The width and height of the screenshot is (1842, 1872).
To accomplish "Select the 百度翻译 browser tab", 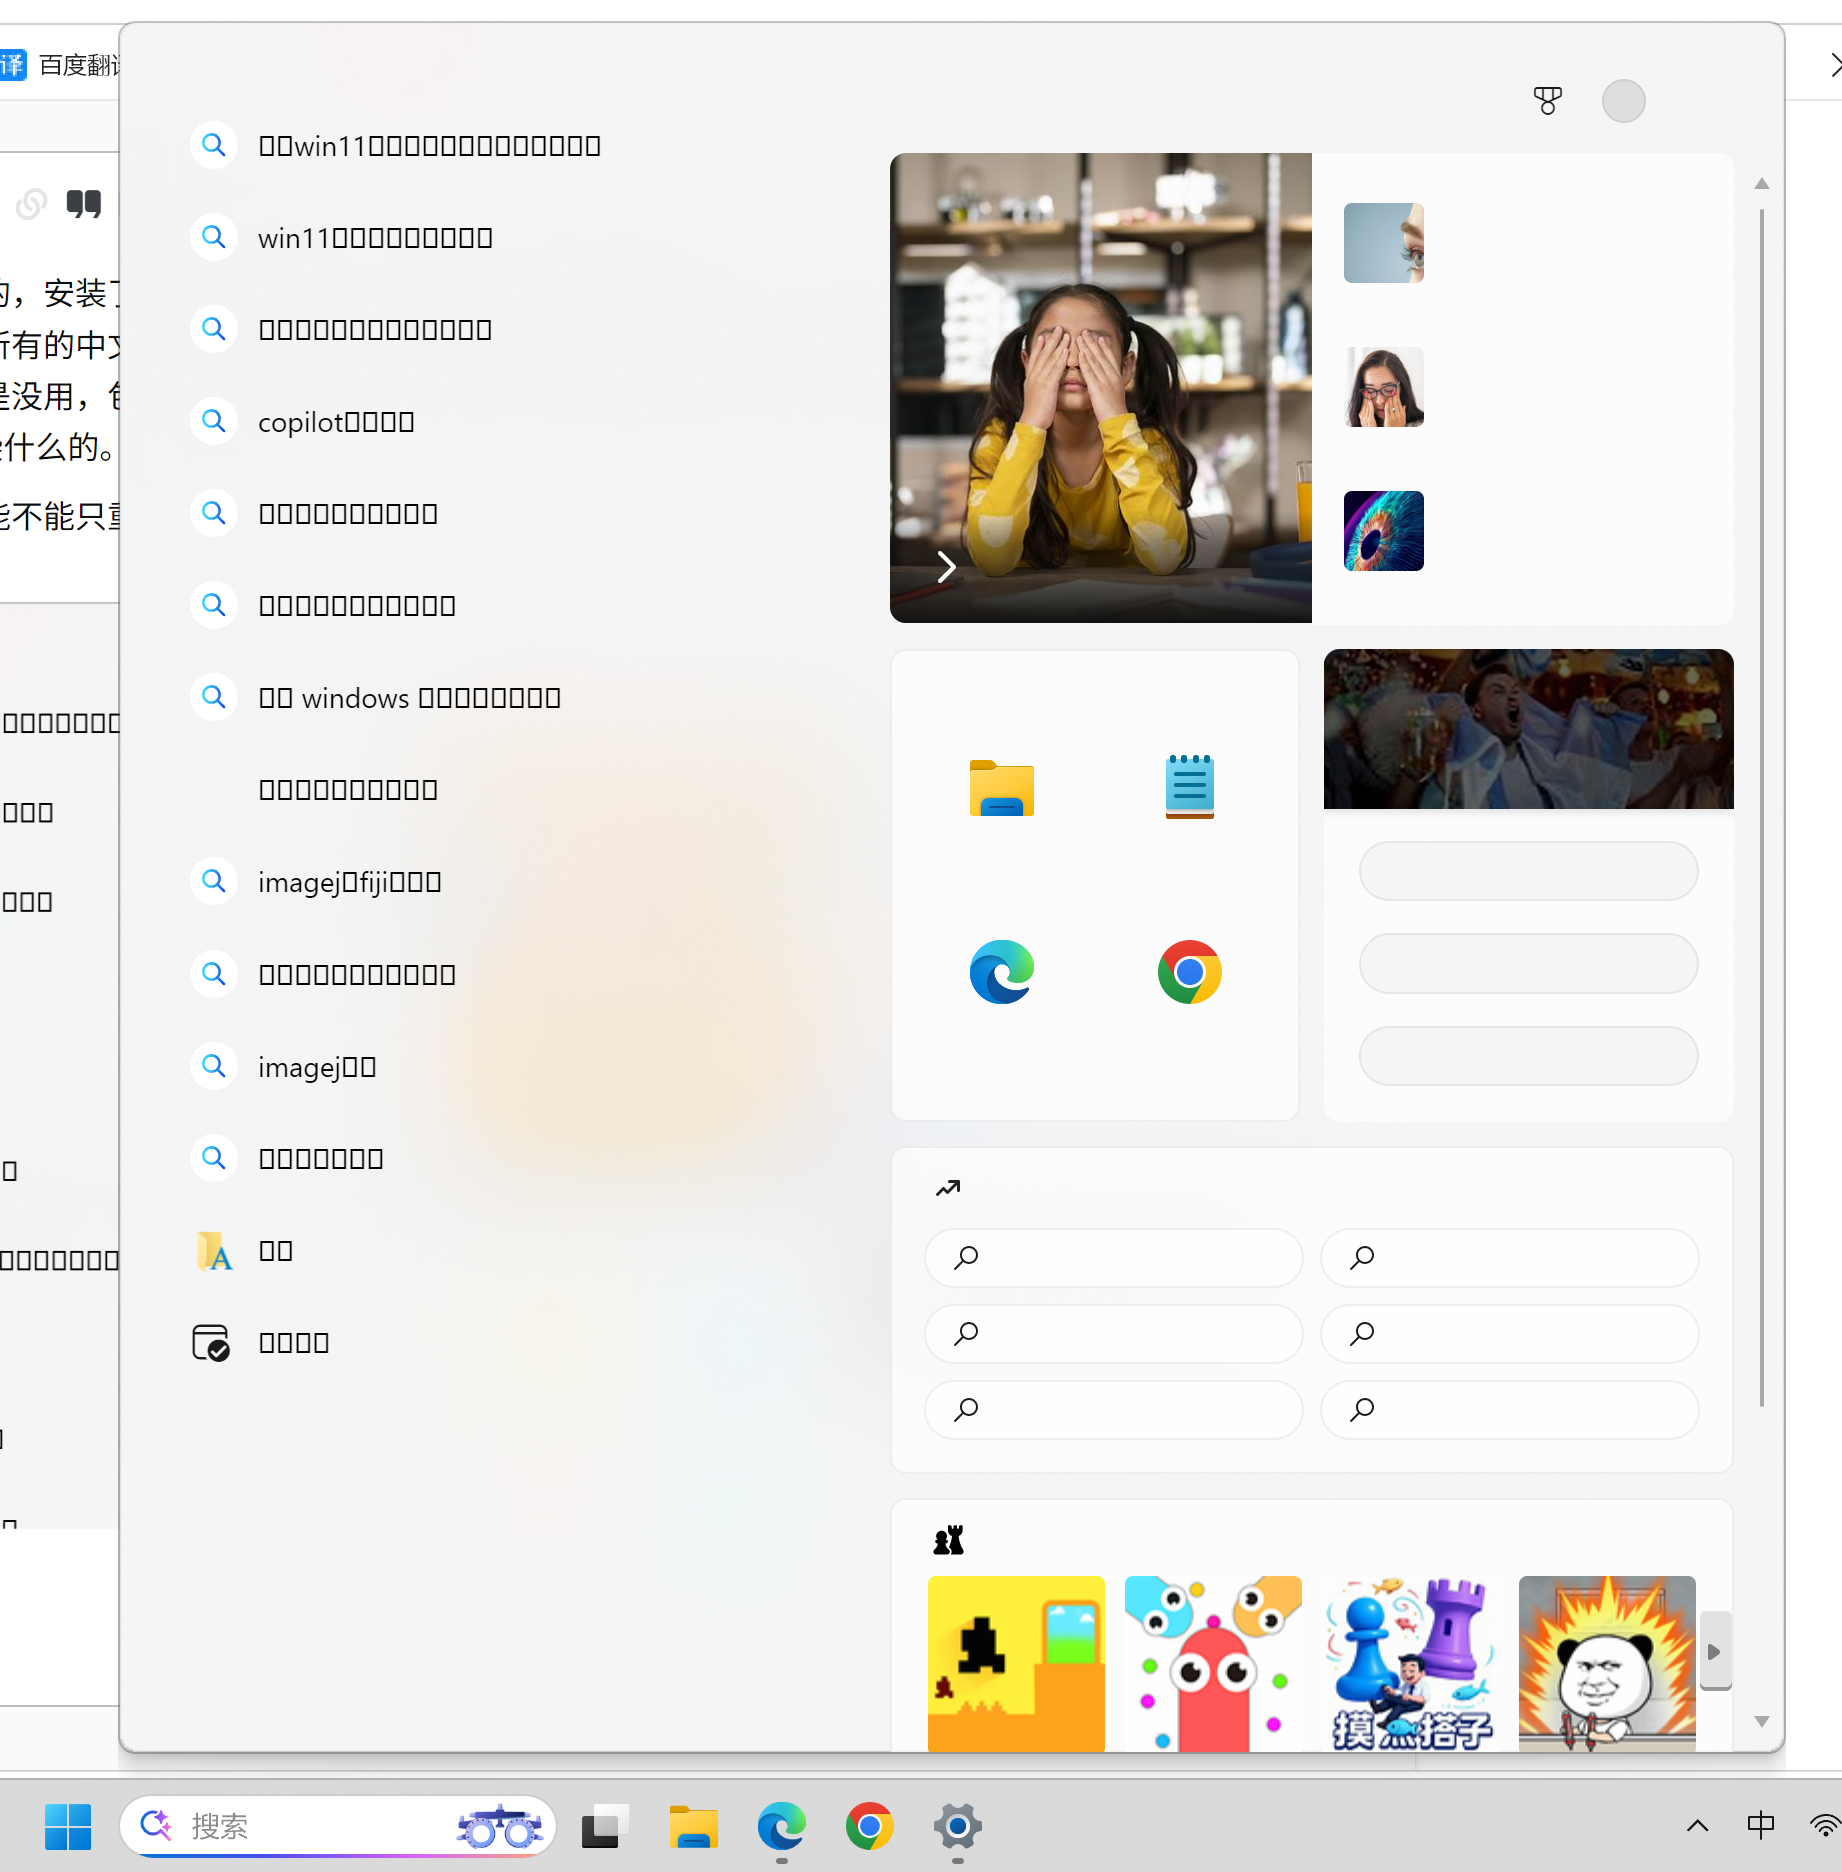I will pos(60,65).
